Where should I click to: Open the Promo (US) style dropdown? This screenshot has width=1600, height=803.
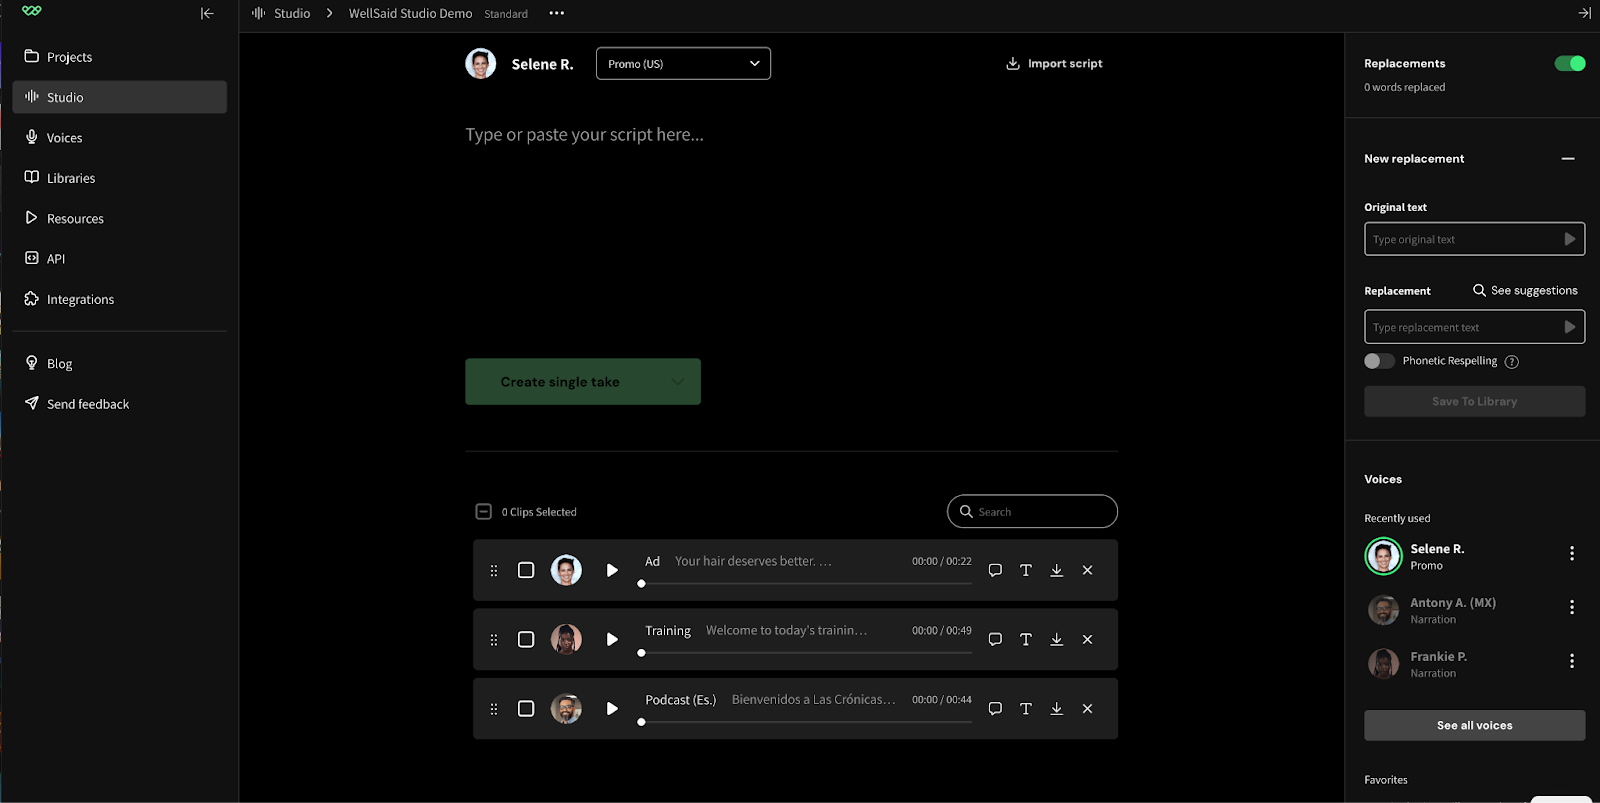tap(683, 63)
